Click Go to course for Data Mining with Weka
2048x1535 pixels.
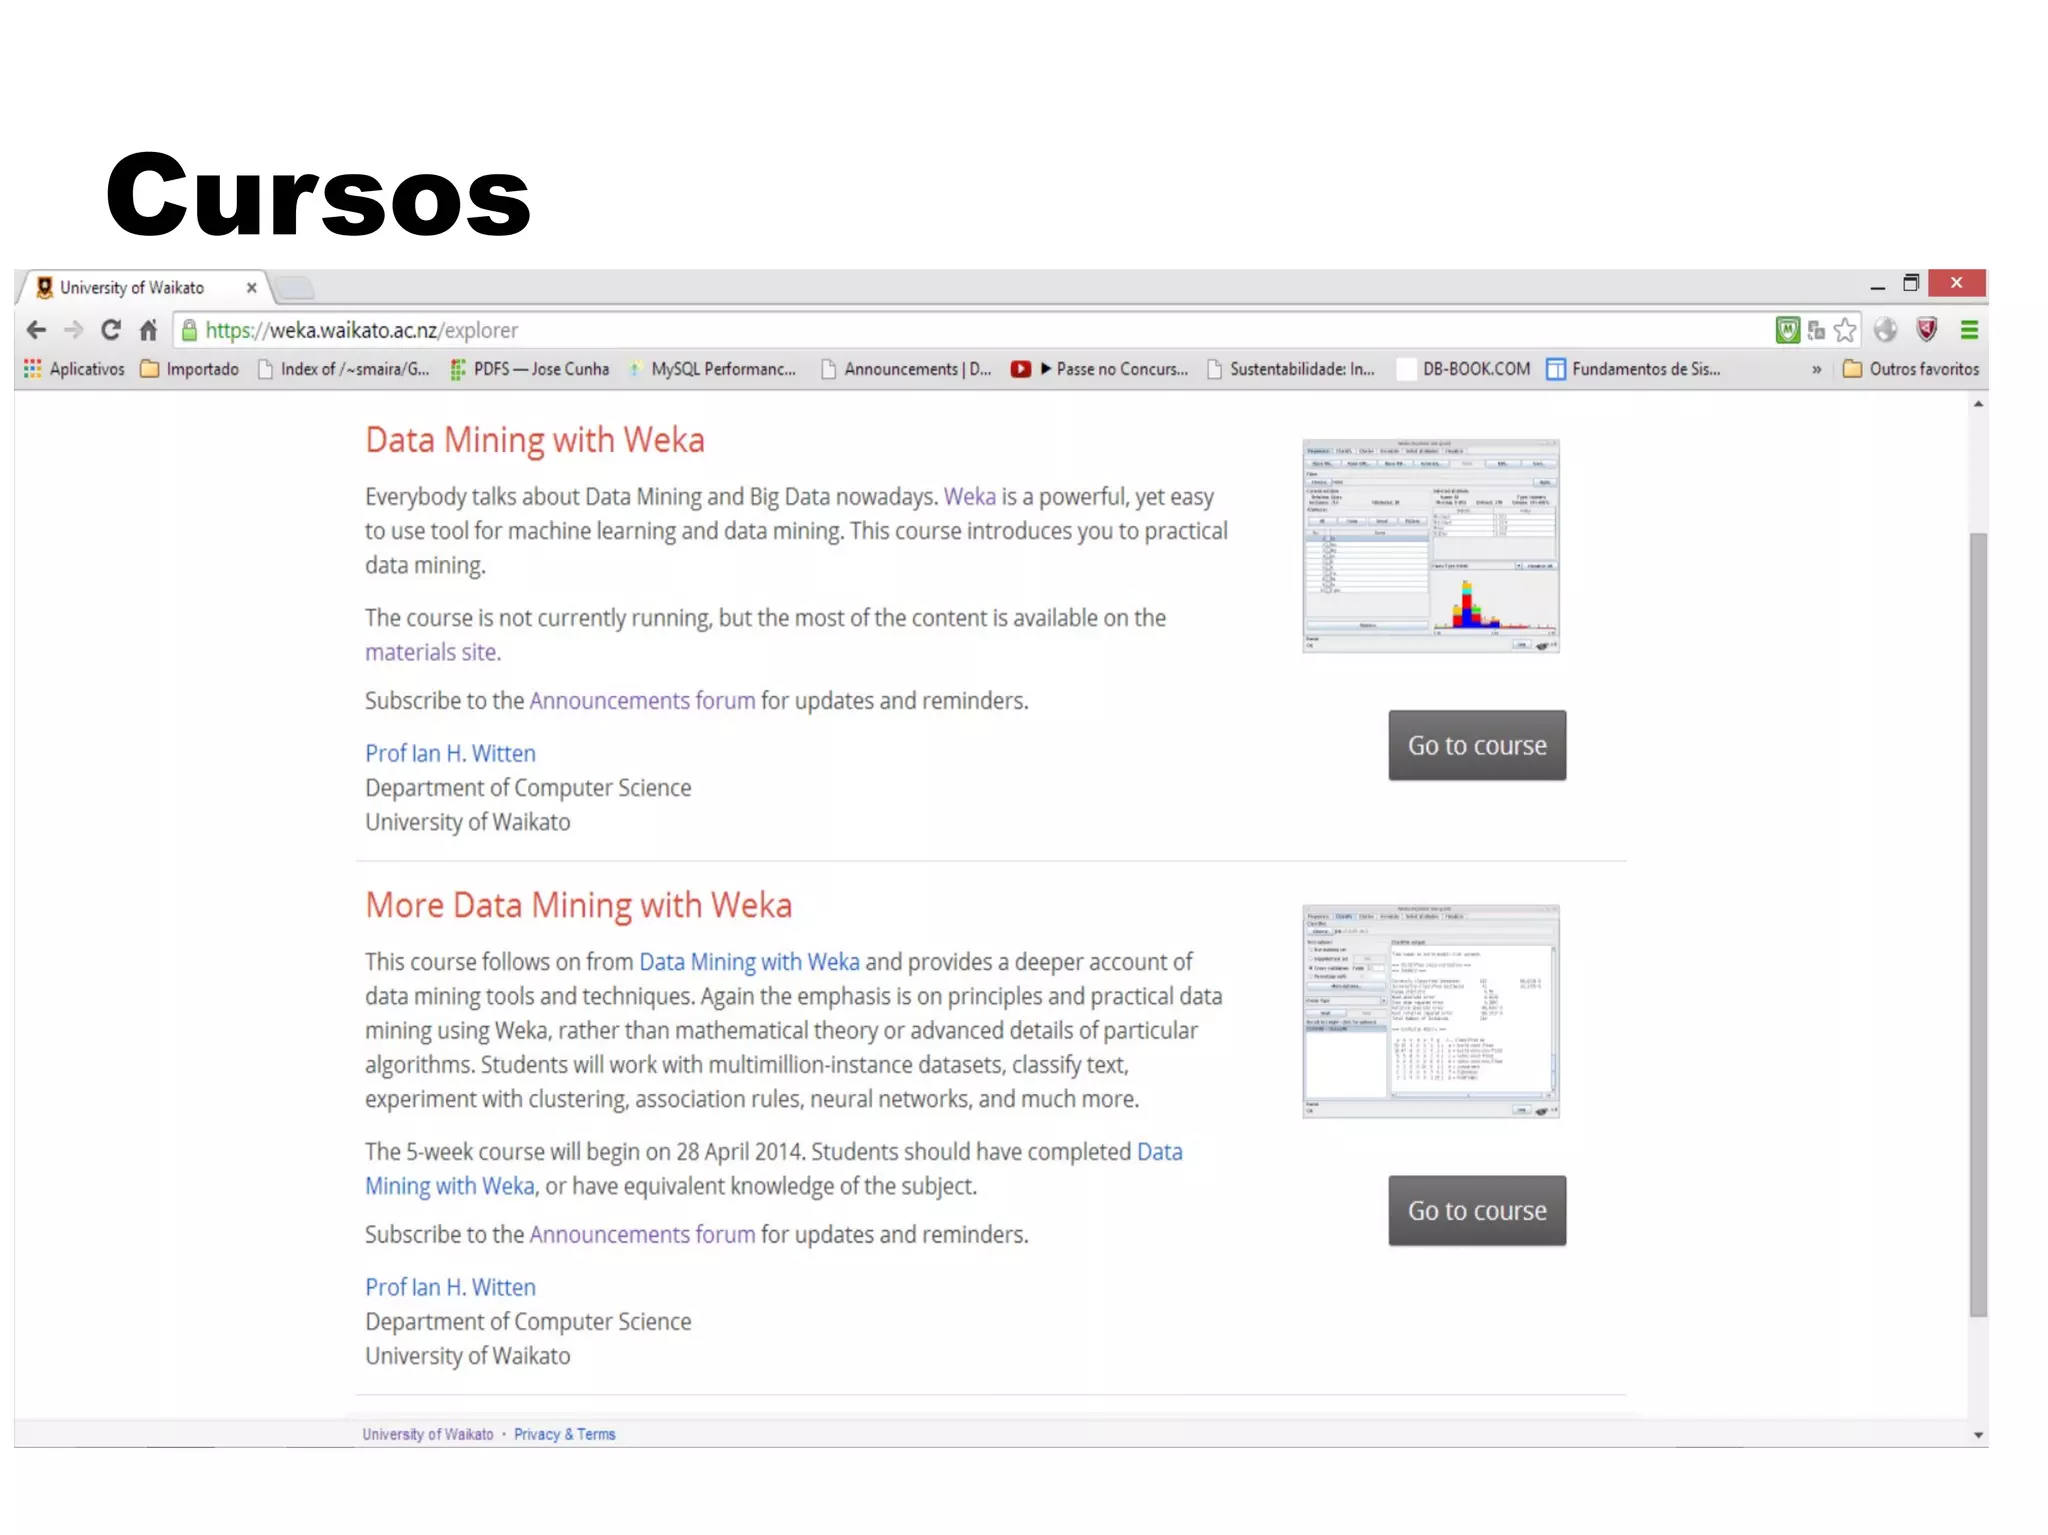(x=1476, y=745)
